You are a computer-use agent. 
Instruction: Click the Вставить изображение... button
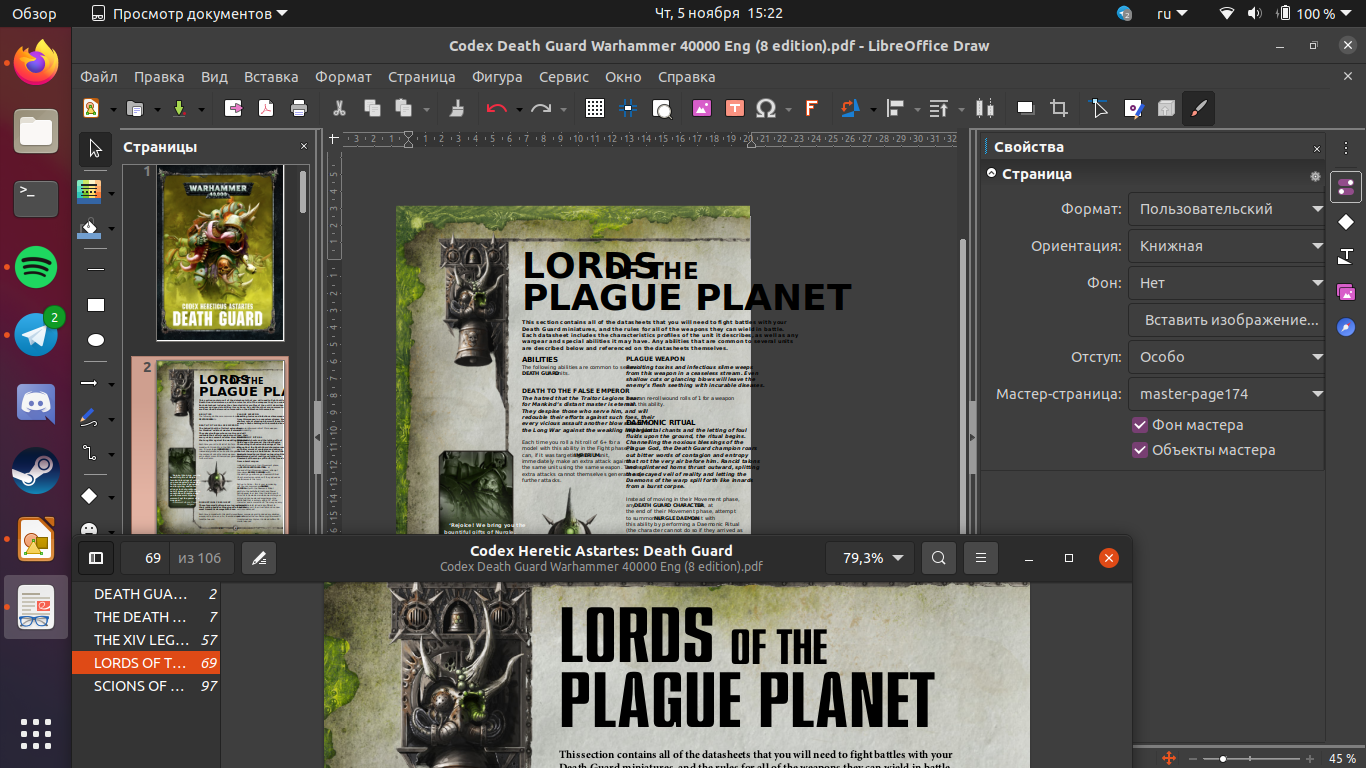tap(1226, 320)
